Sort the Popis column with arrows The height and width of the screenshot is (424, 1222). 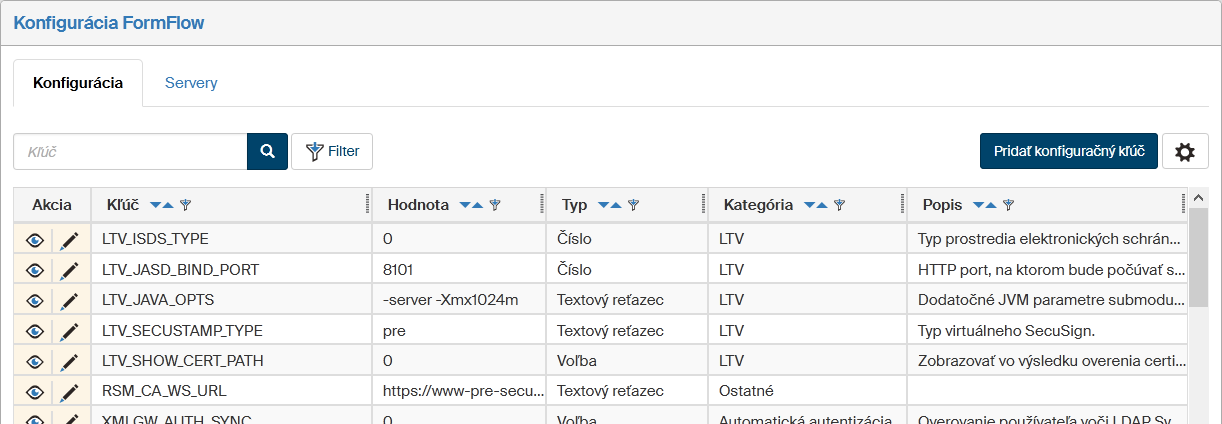click(985, 205)
